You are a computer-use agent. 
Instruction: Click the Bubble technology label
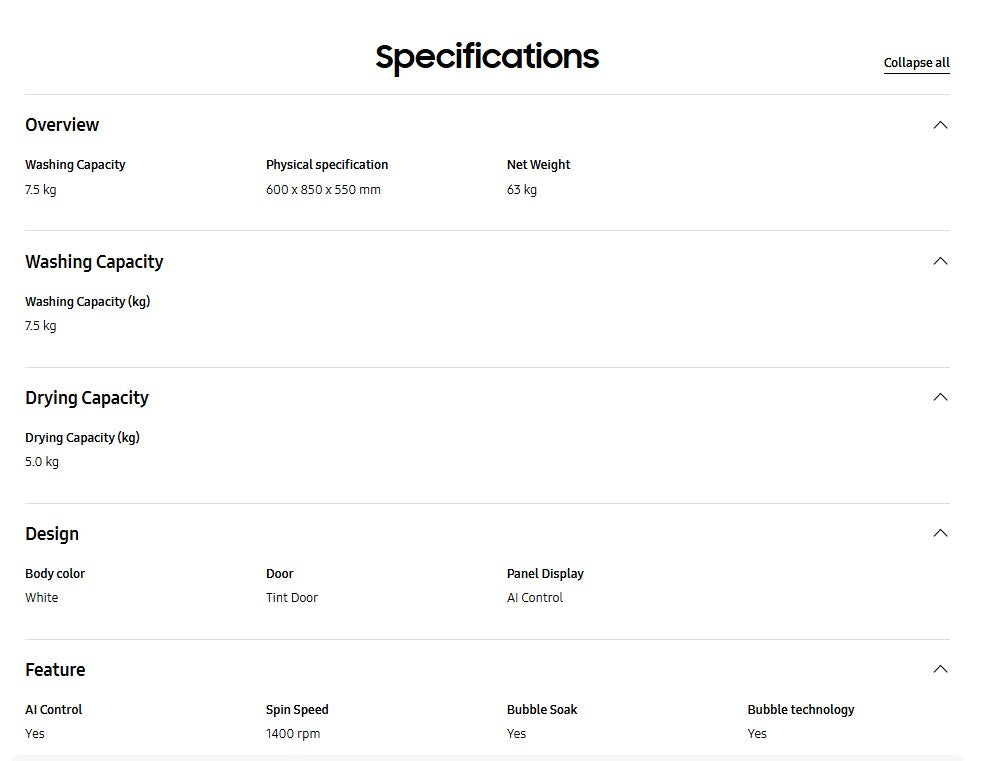pos(800,710)
